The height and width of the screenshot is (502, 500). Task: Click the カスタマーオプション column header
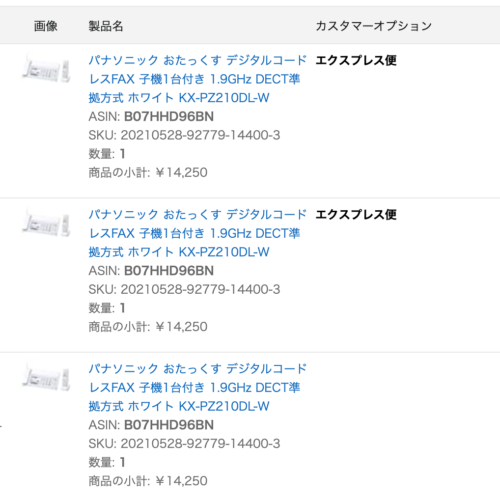(x=373, y=26)
